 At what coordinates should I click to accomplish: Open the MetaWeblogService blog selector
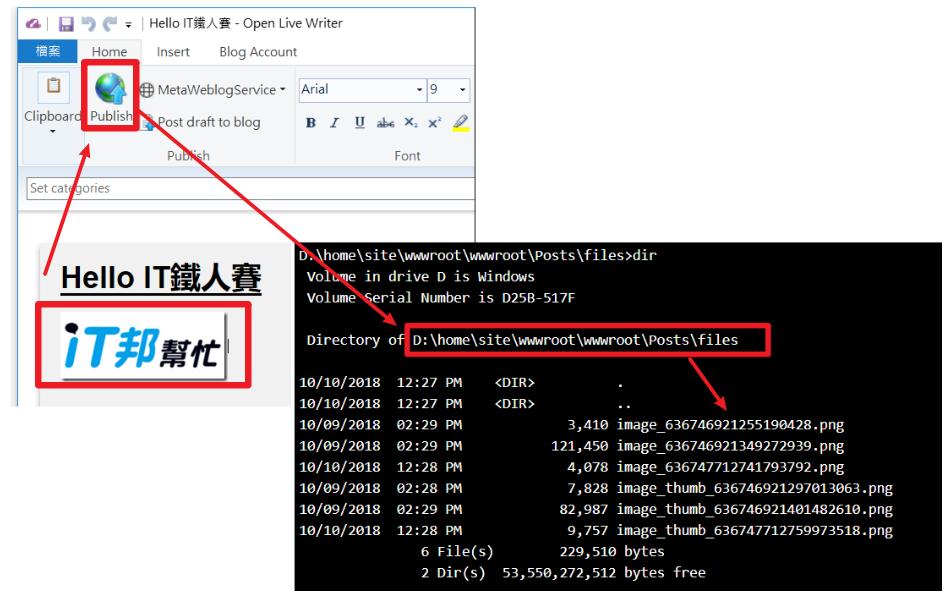click(213, 90)
